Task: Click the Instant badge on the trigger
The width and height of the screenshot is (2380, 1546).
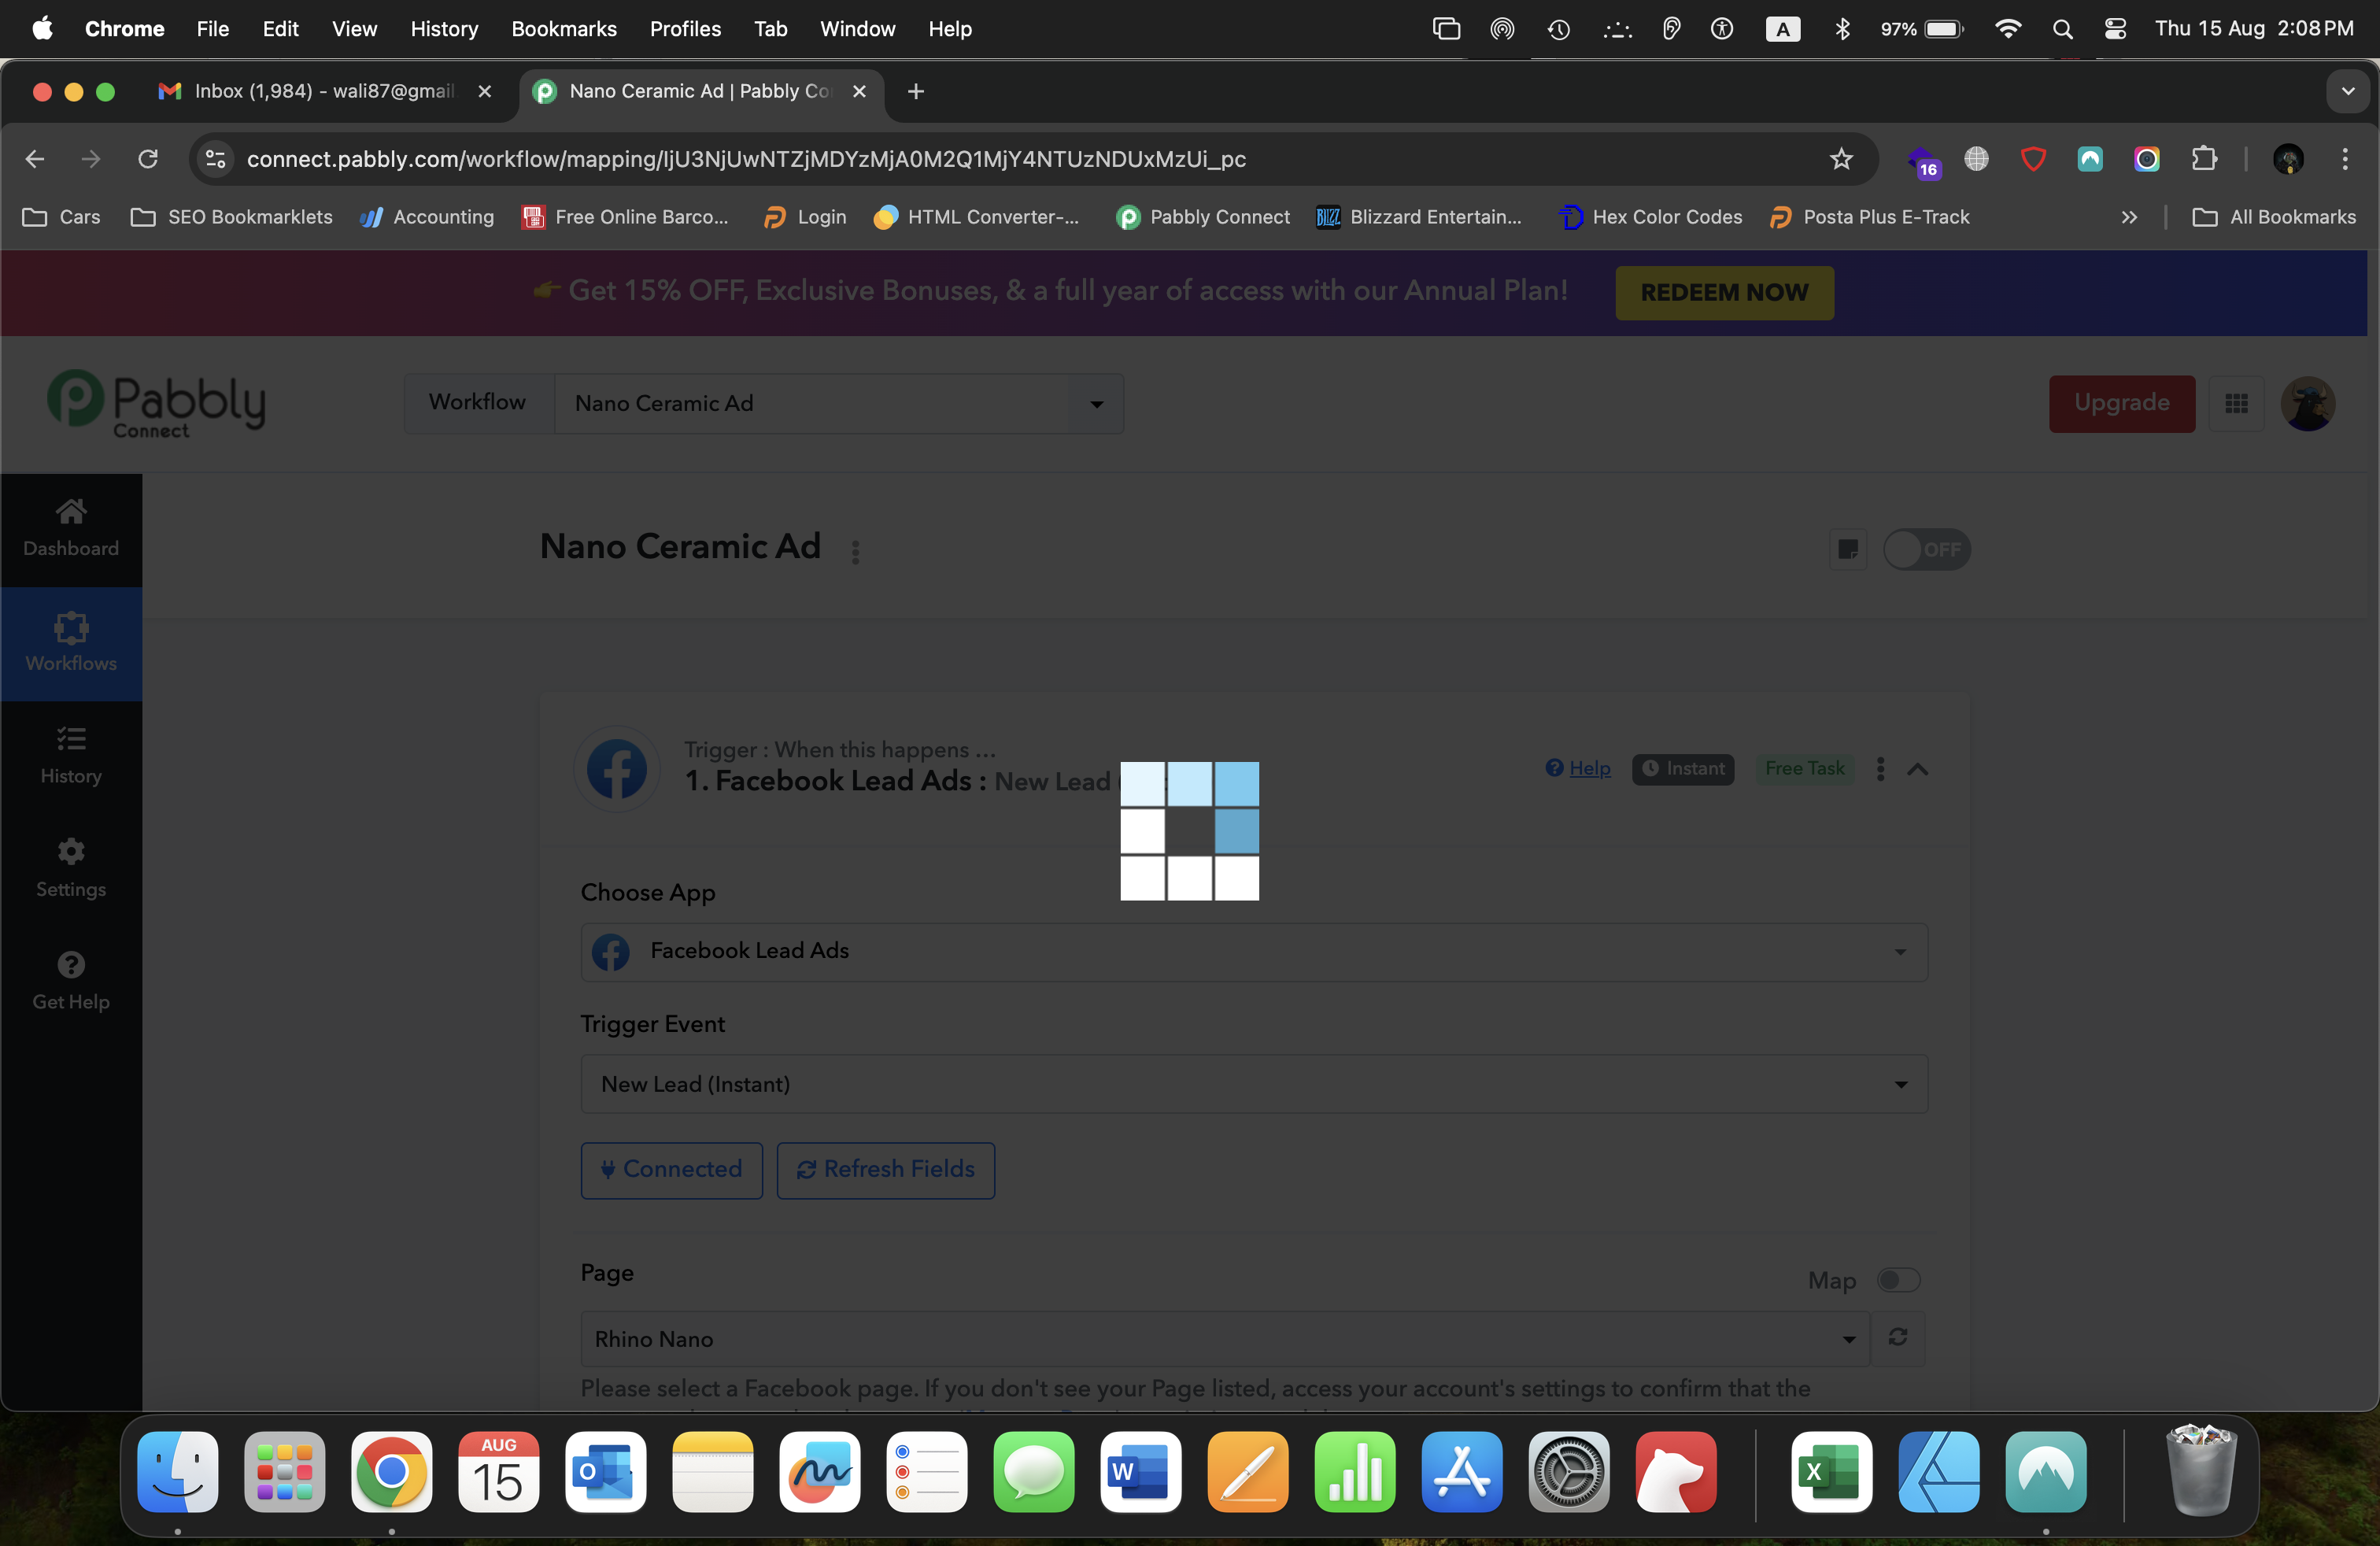Action: click(1683, 768)
